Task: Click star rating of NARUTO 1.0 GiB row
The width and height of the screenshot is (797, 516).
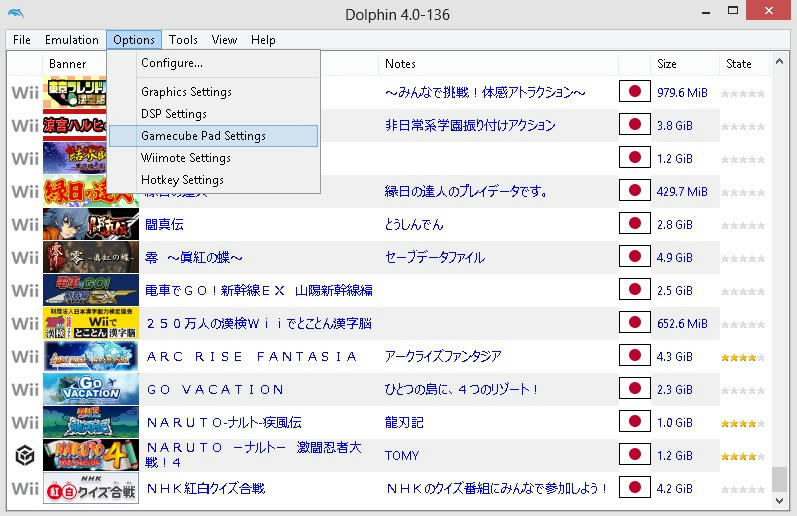Action: click(x=743, y=423)
